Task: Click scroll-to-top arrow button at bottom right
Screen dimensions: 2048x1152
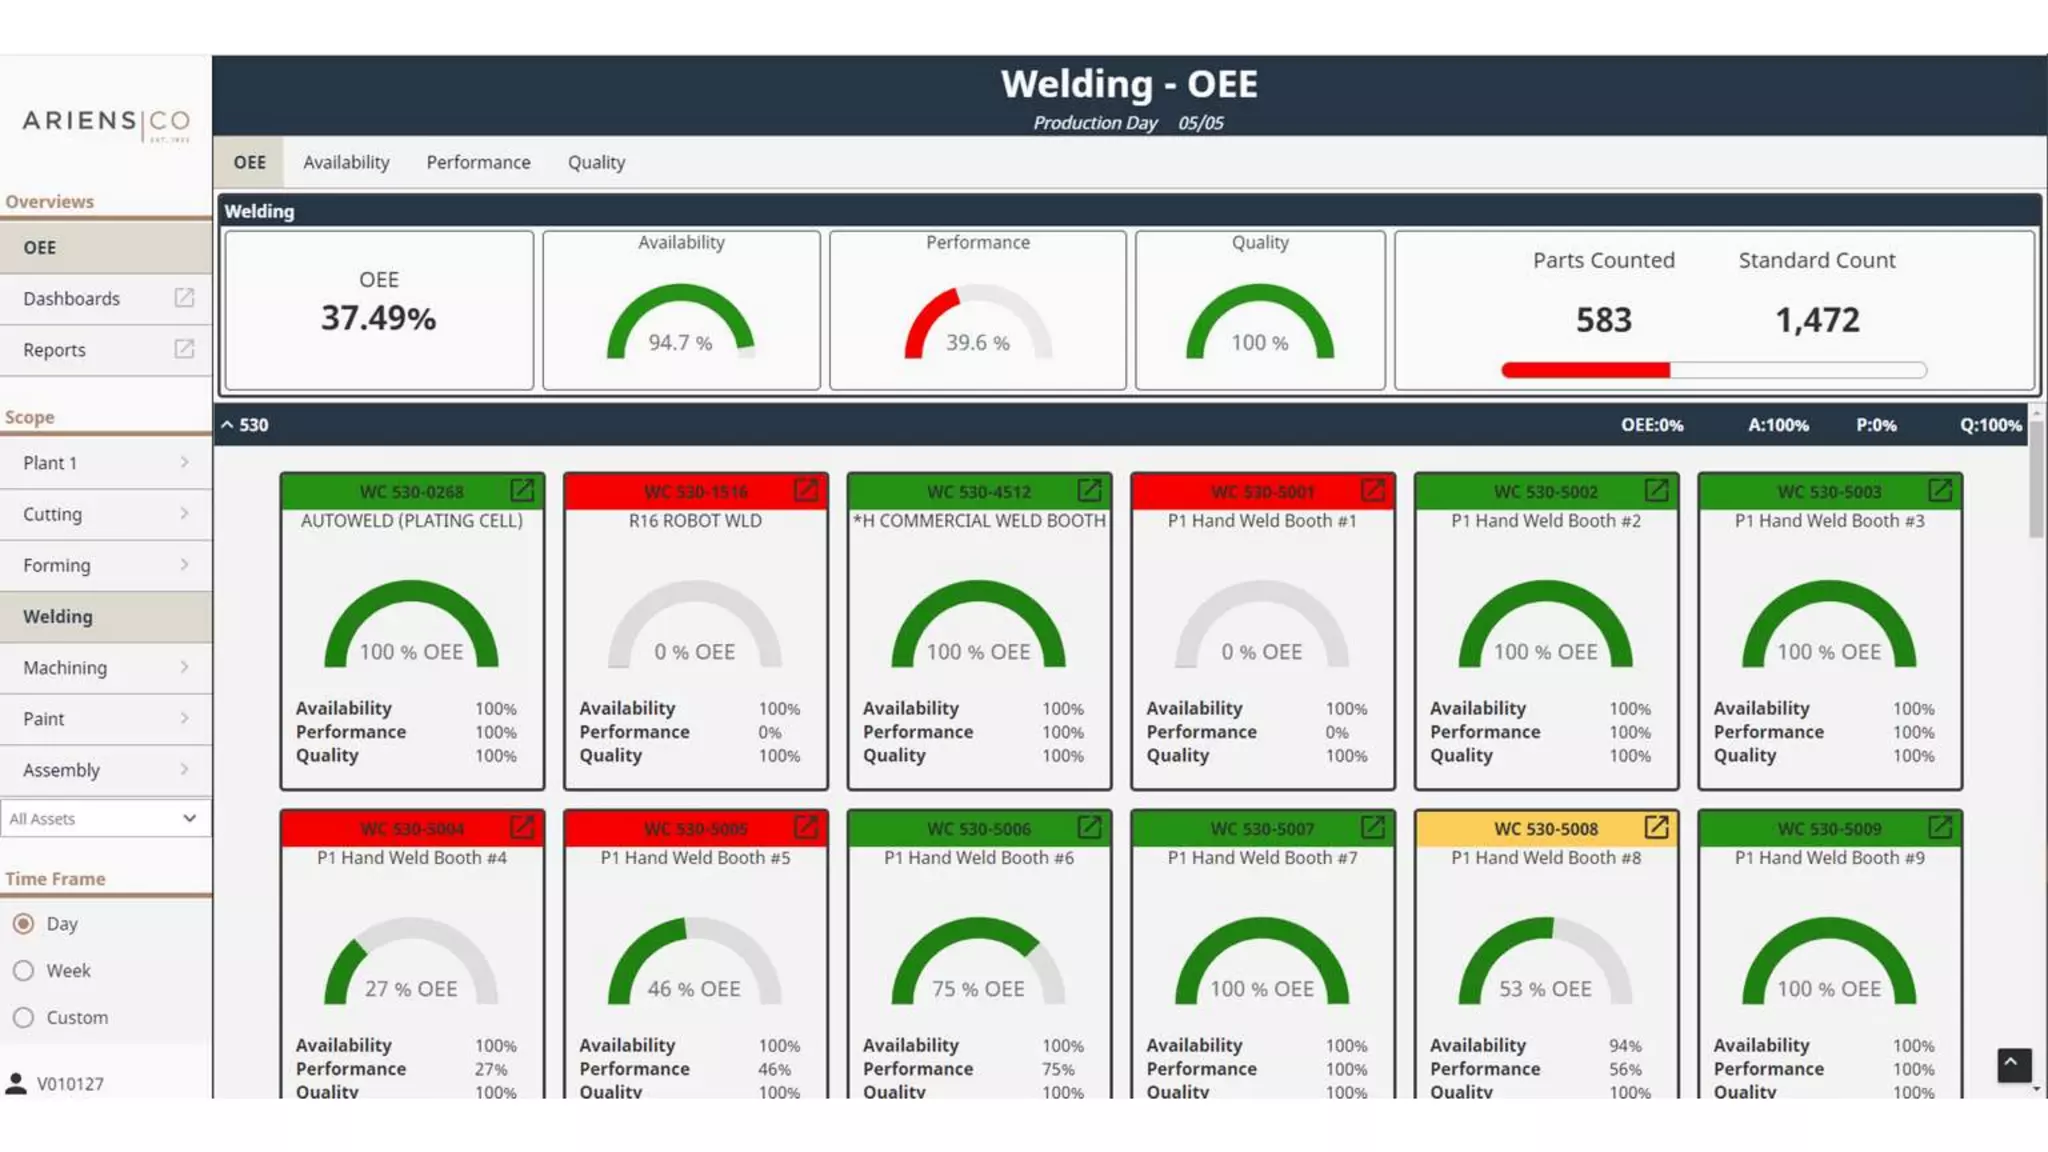Action: pos(2014,1064)
